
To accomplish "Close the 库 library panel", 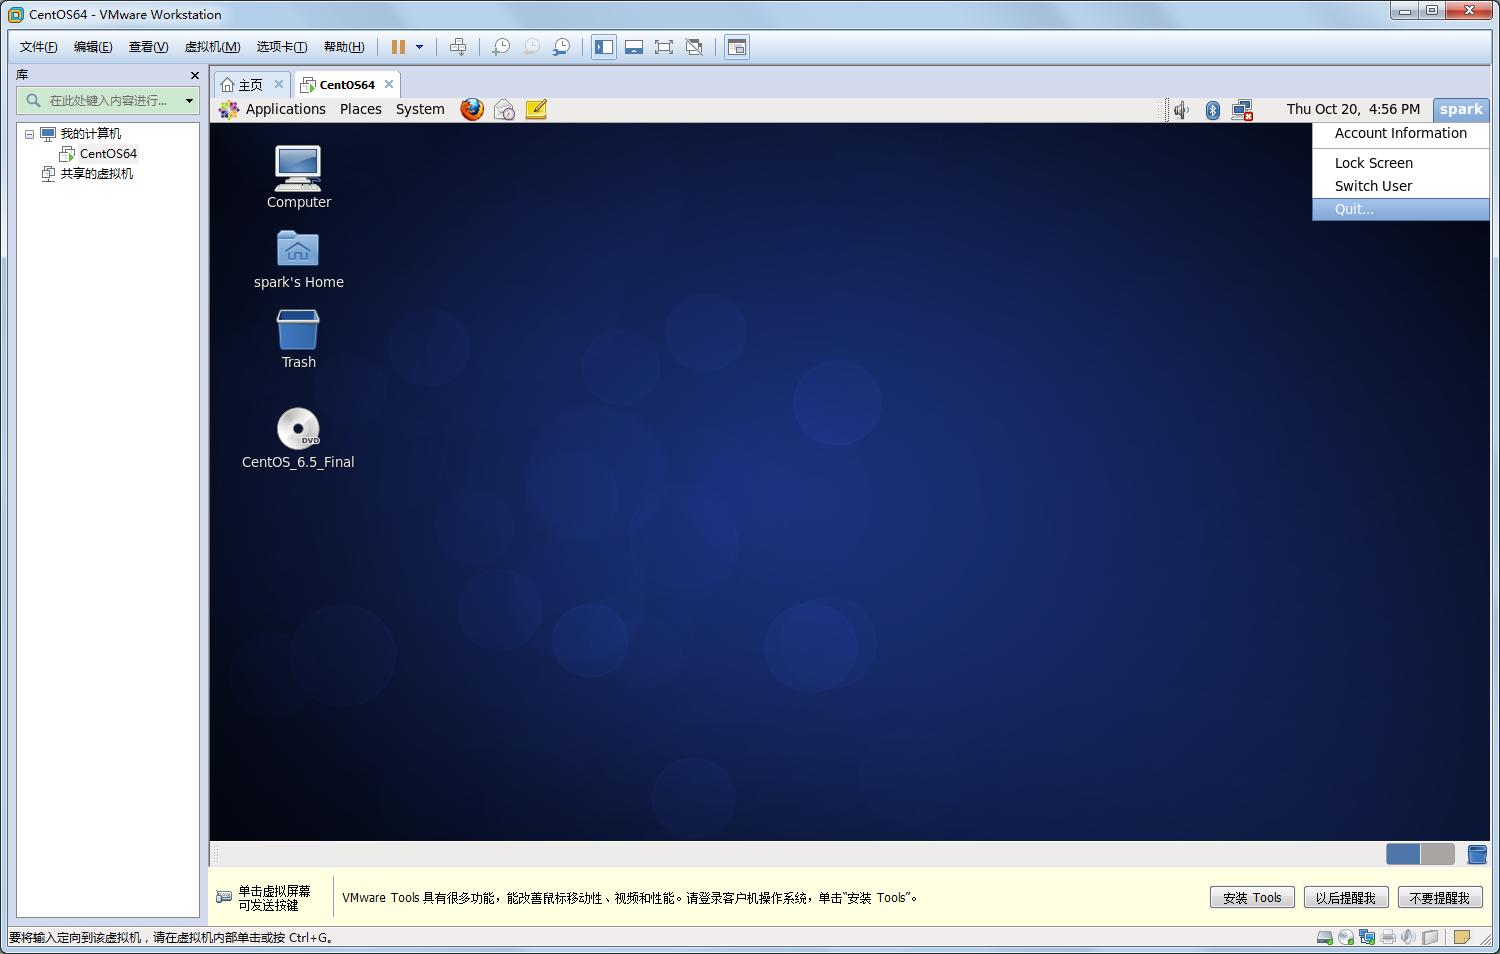I will coord(194,75).
